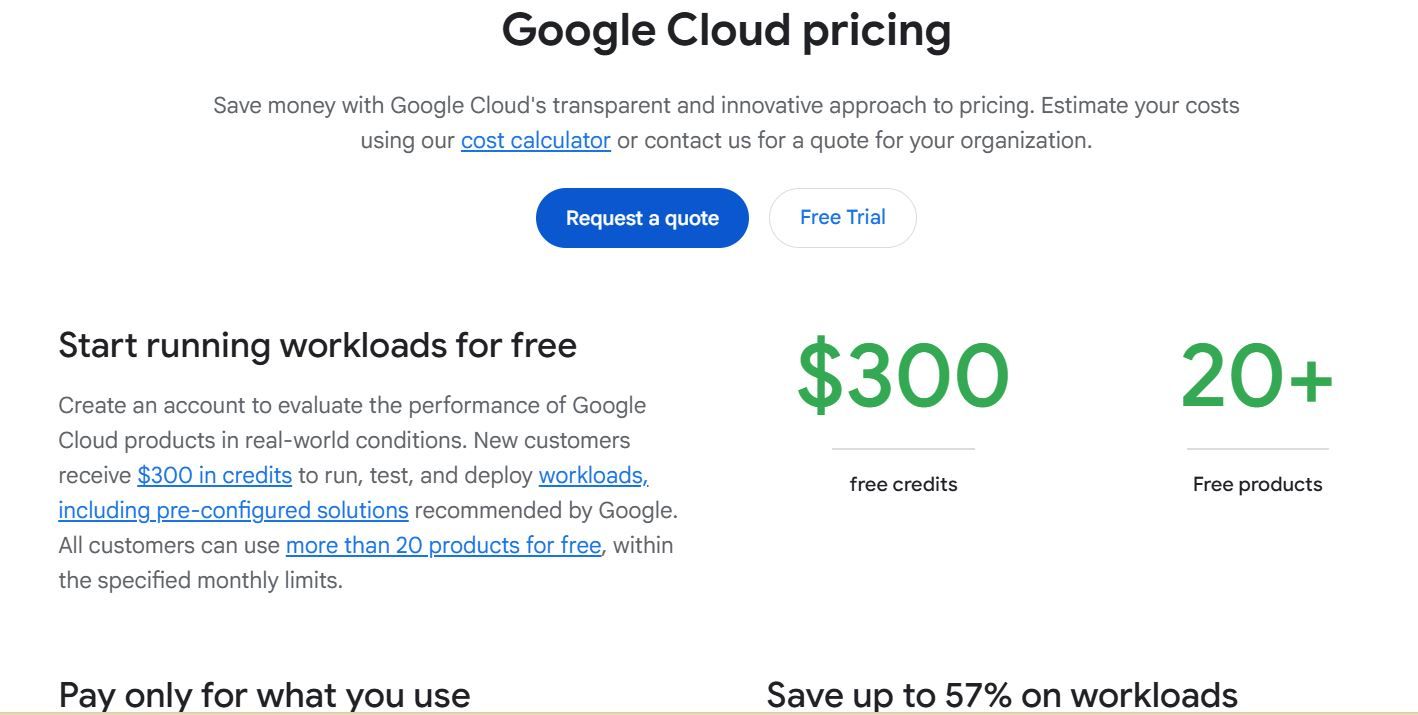Click the divider line beneath $300

(x=903, y=449)
